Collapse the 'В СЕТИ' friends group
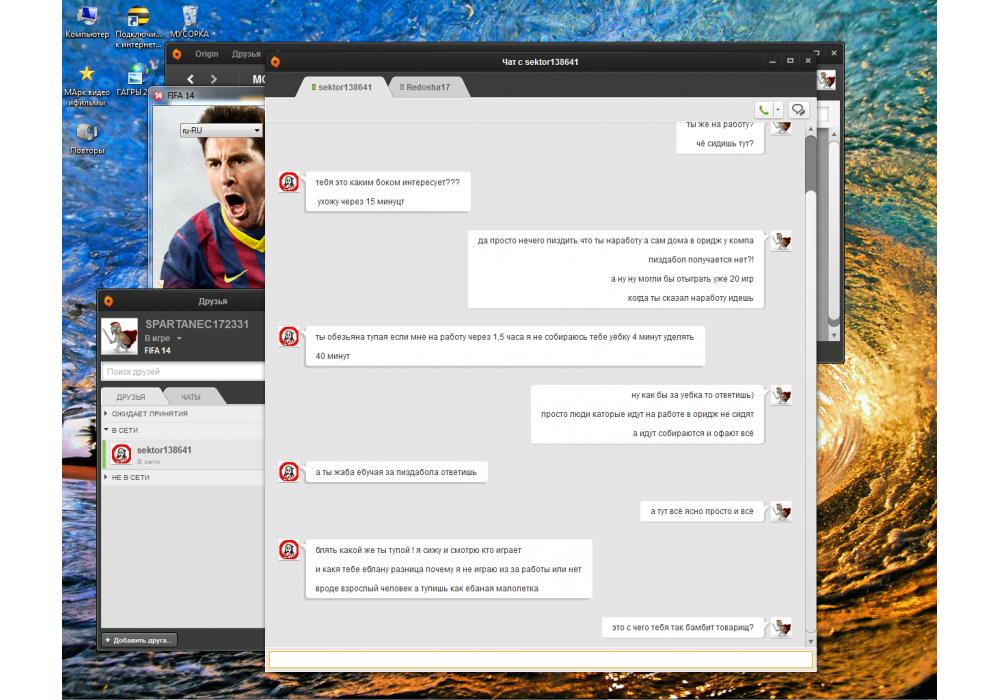This screenshot has width=1000, height=700. pos(125,430)
